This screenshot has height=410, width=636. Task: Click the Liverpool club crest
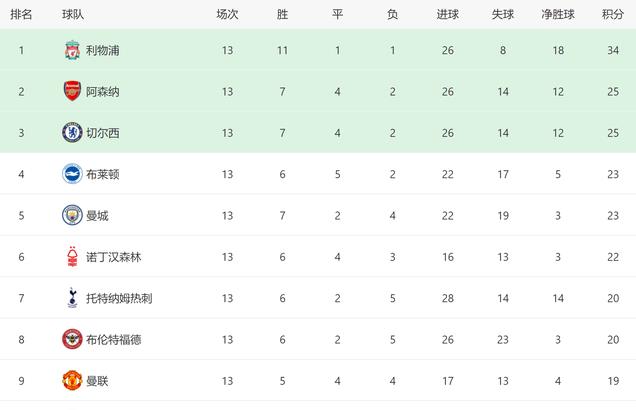tap(72, 50)
